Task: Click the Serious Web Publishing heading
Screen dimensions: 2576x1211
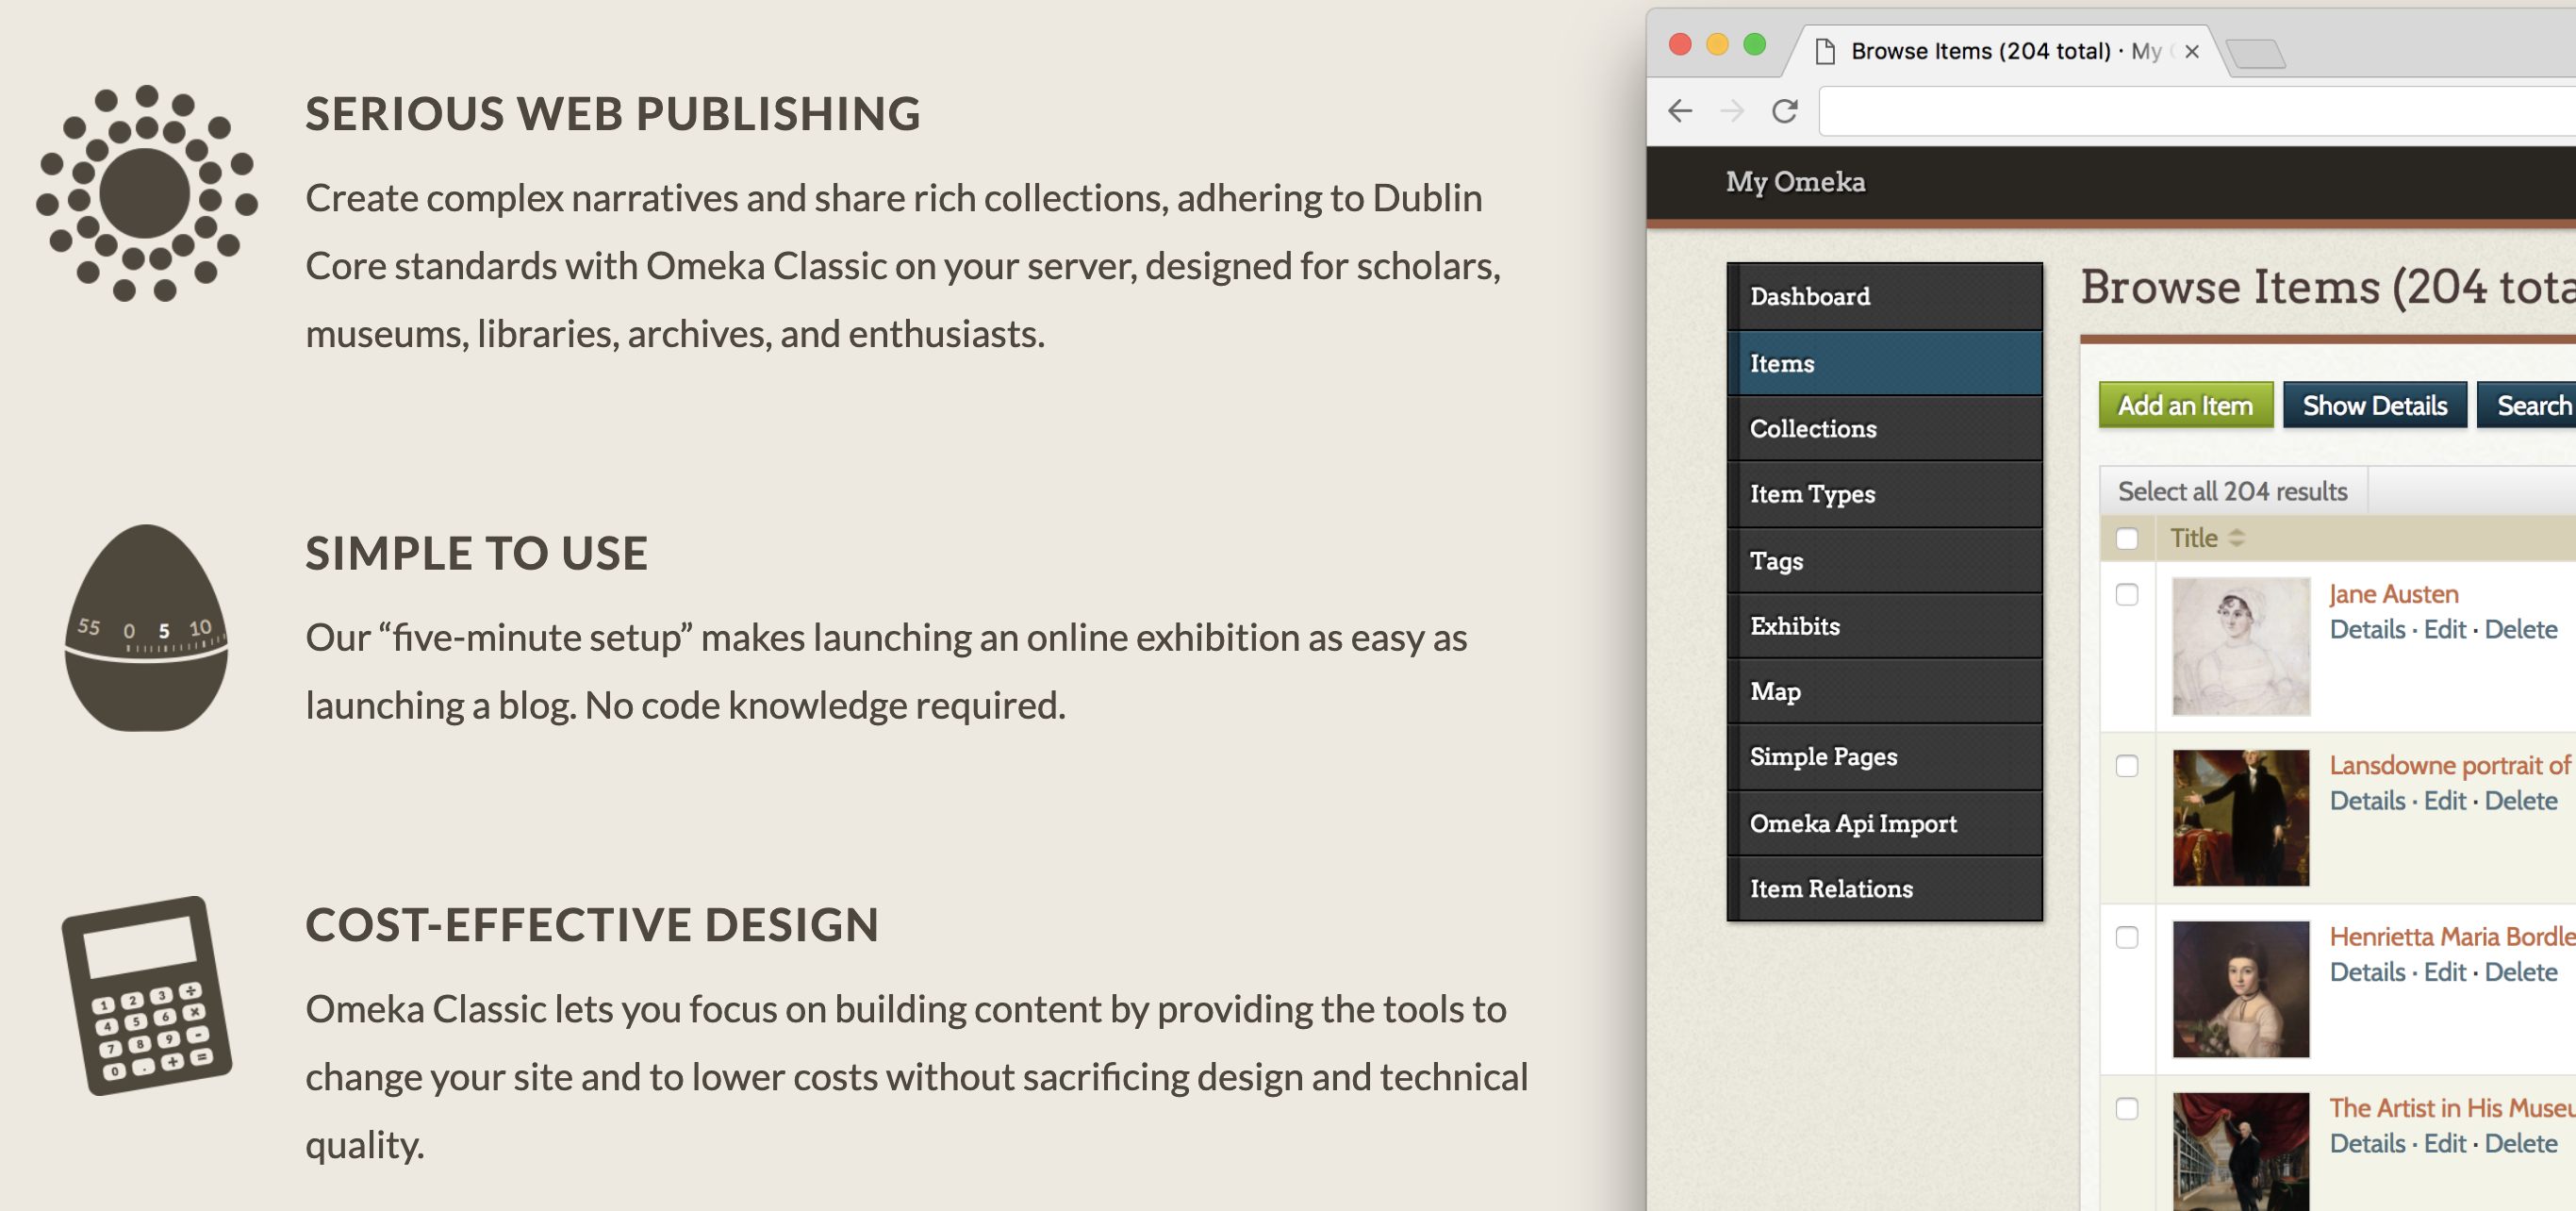Action: 613,114
